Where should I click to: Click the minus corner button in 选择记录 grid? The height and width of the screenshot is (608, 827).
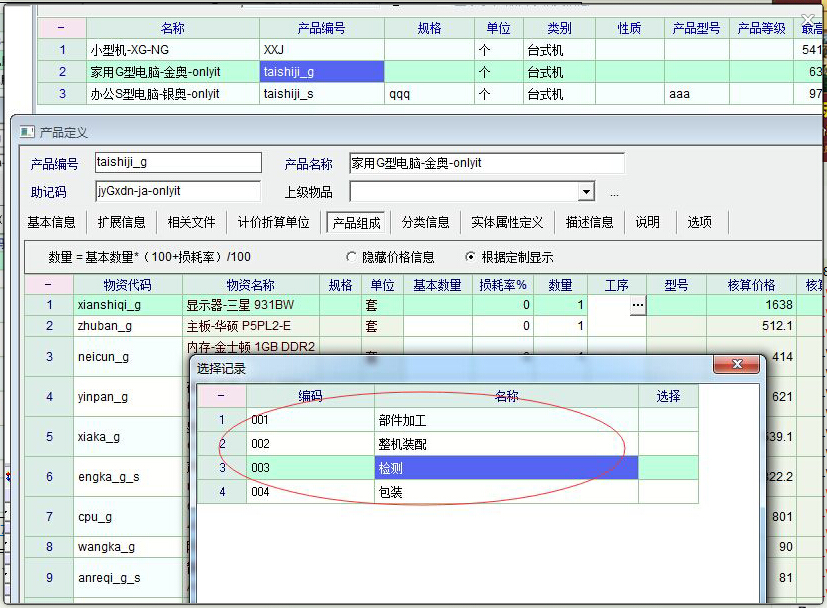click(221, 396)
